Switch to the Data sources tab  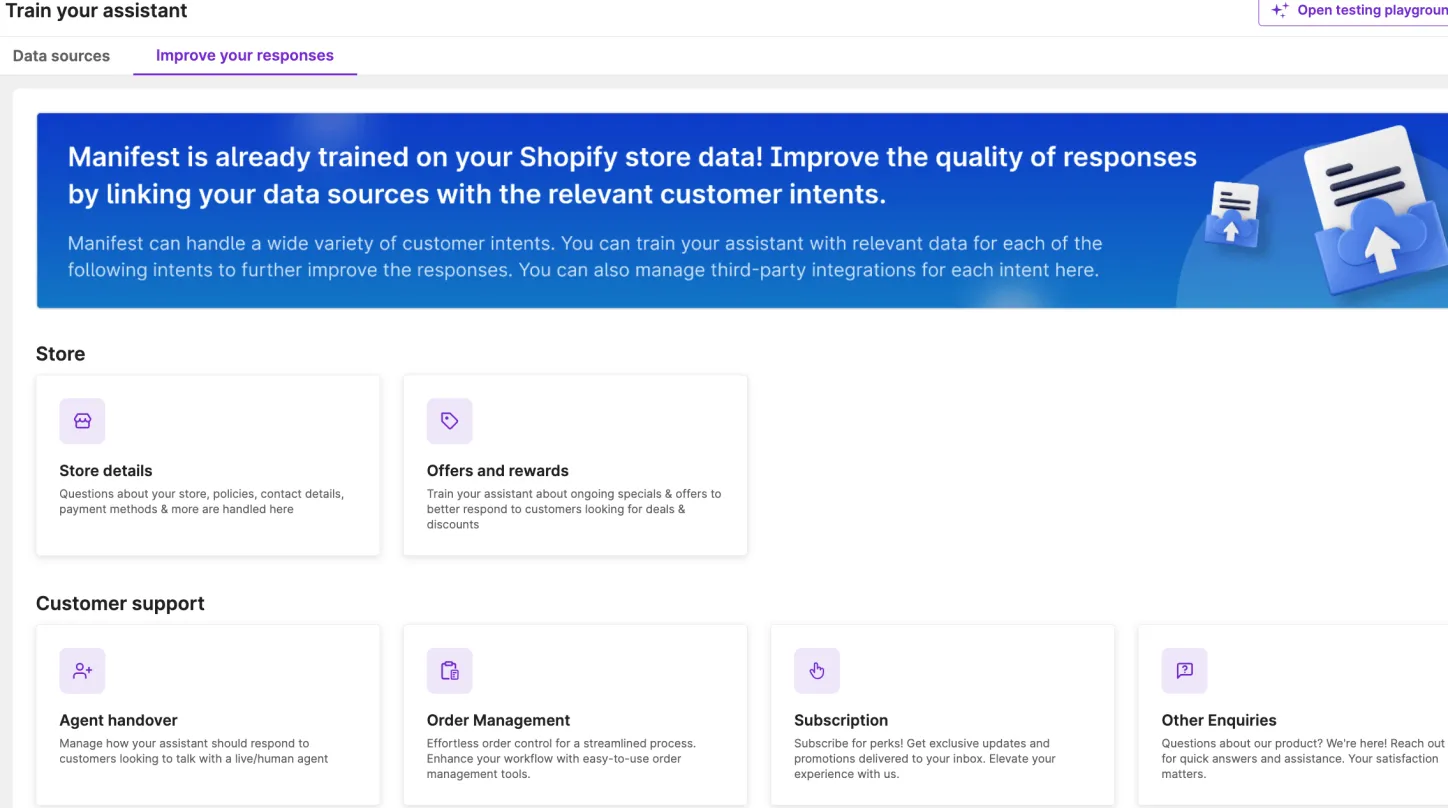pos(61,56)
